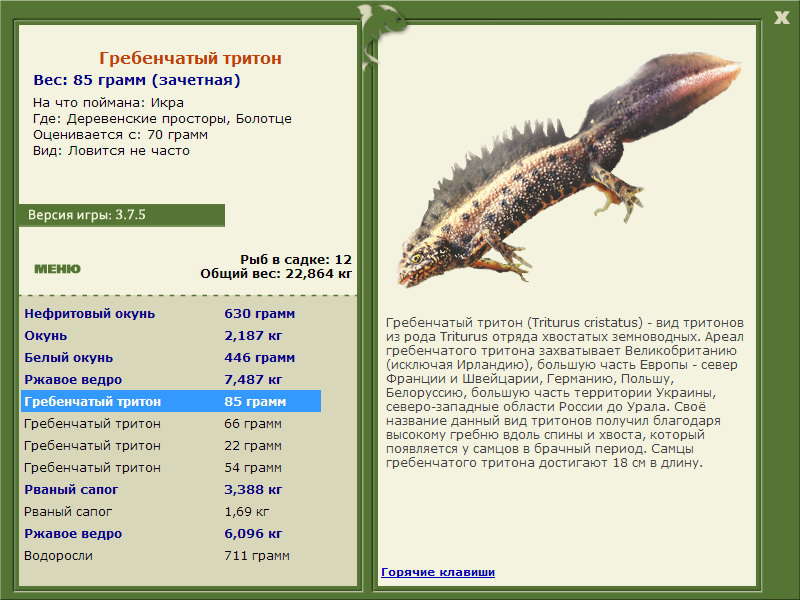Open the Горячие клавиши link

tap(438, 572)
